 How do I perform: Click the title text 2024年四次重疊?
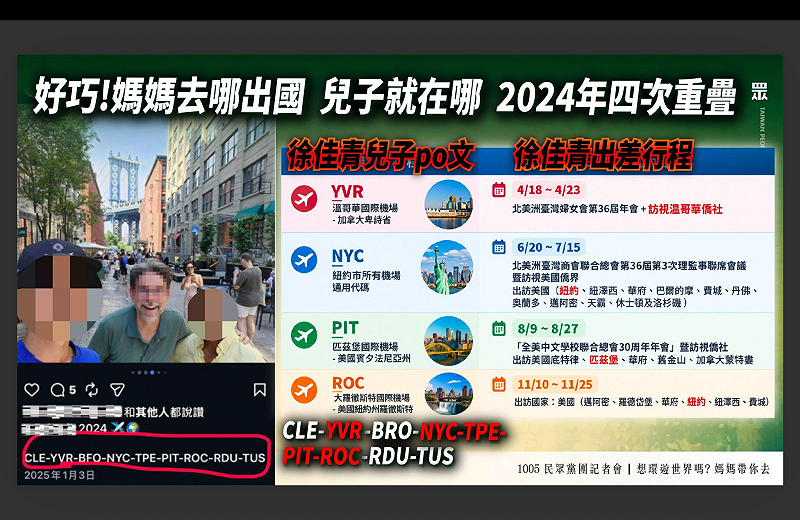[x=617, y=97]
